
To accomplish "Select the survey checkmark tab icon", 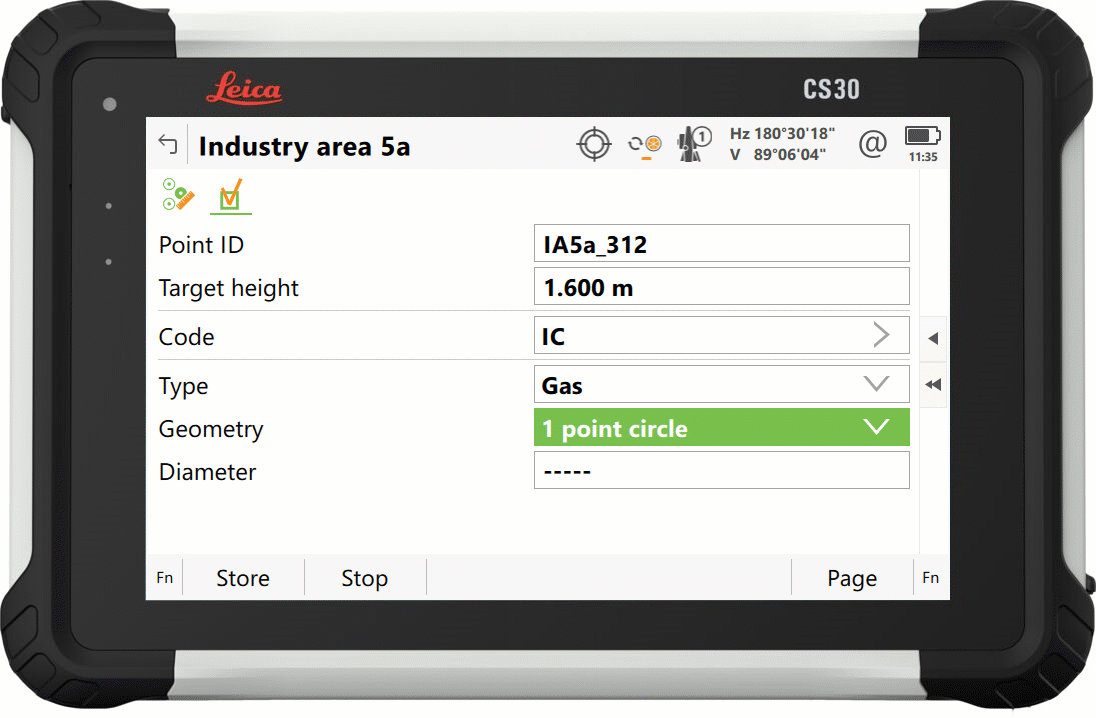I will 230,196.
